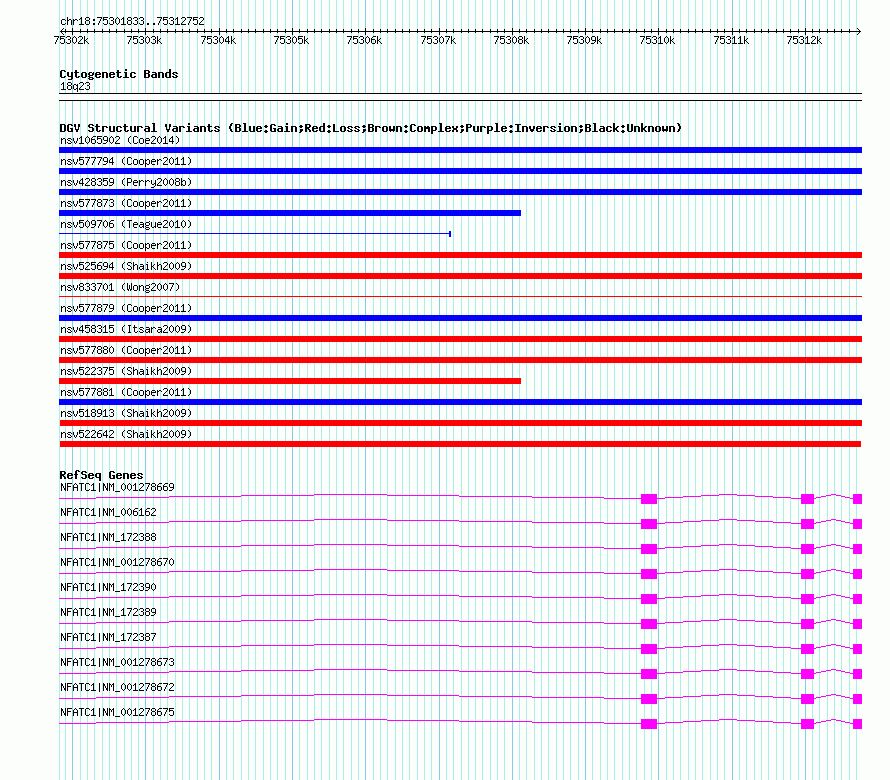Click the middle exon box of NM_001278675

point(807,724)
